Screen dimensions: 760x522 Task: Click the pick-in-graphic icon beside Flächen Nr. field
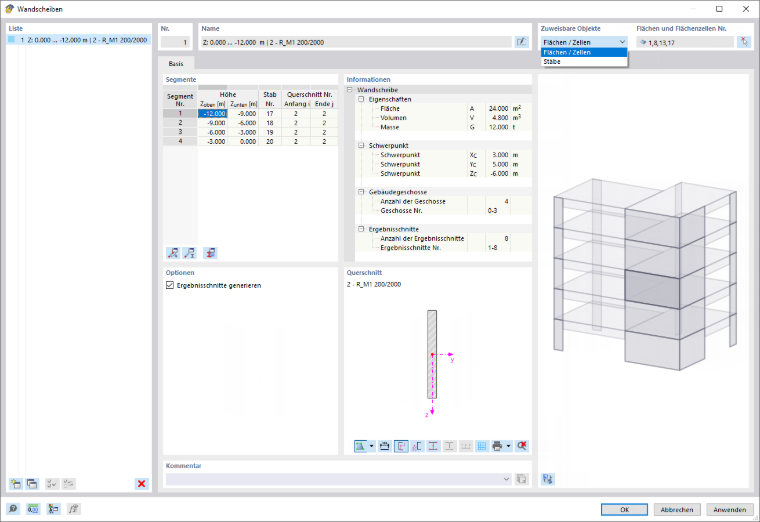pyautogui.click(x=744, y=42)
